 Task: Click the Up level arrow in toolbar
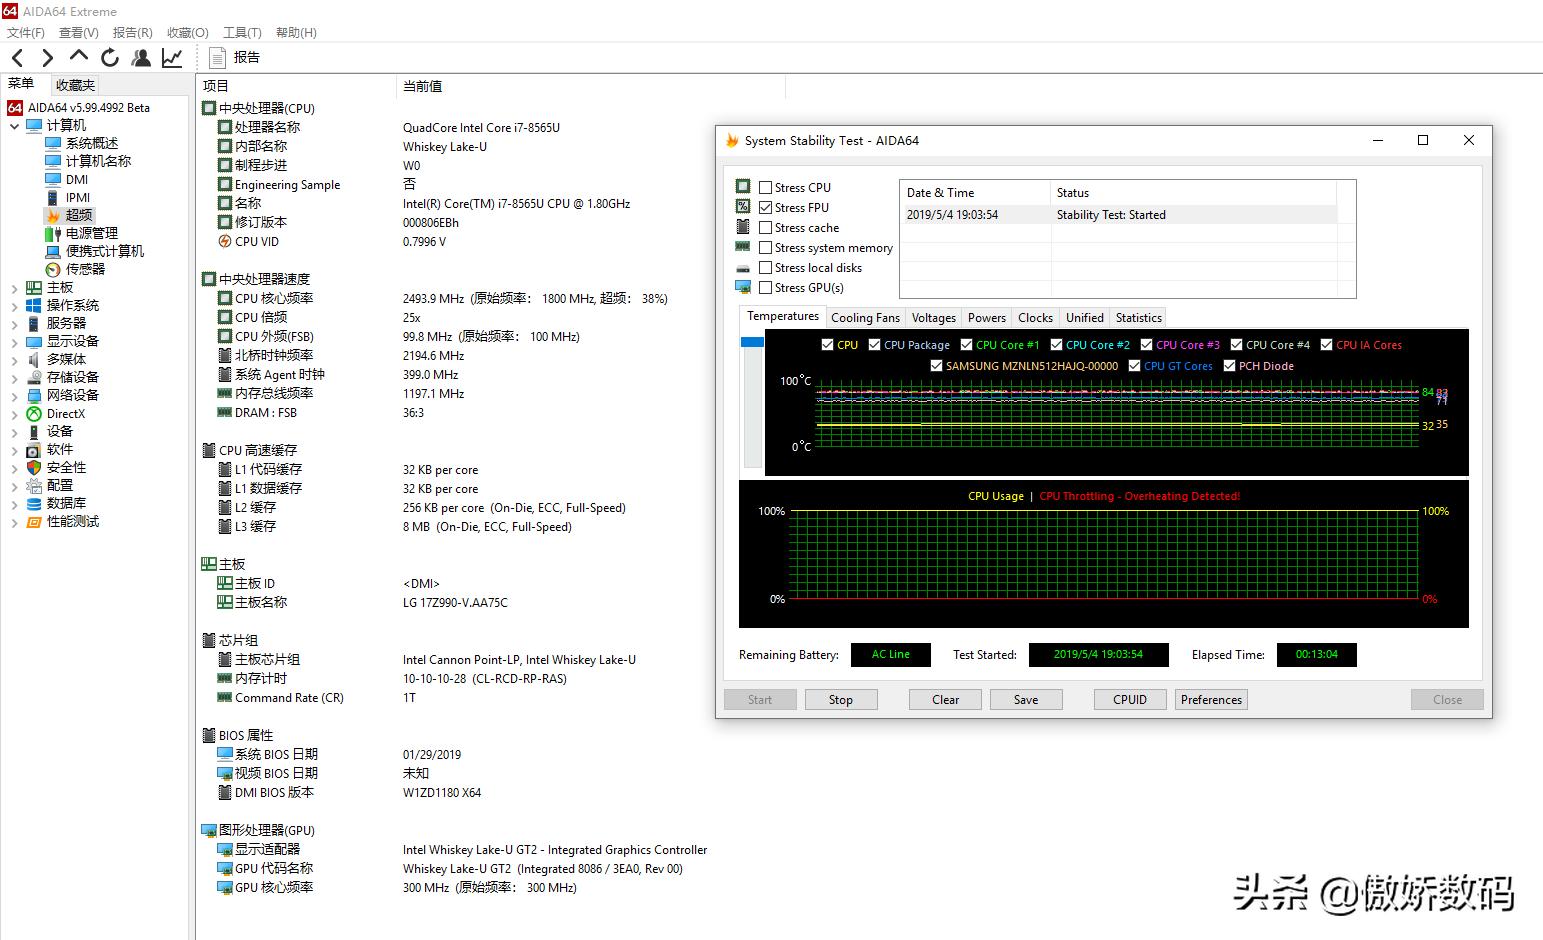point(79,56)
